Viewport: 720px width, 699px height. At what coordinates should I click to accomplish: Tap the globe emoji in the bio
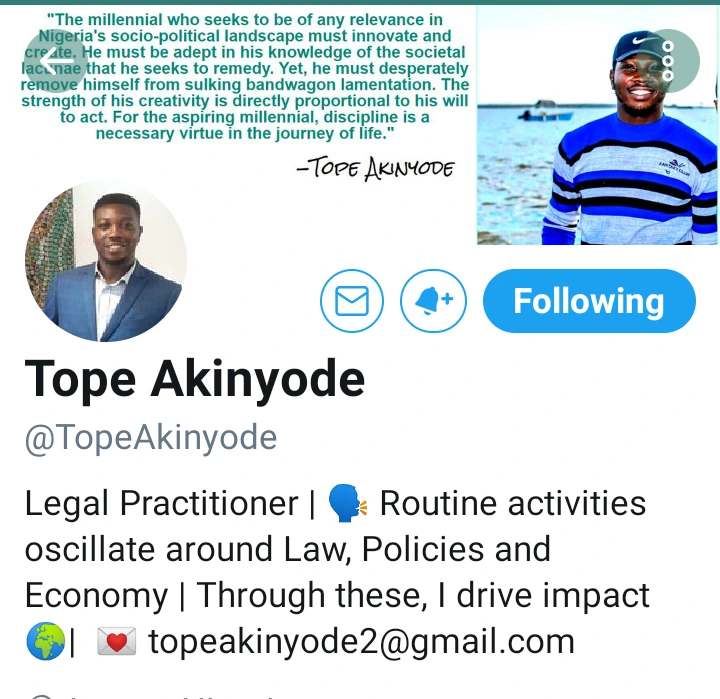[x=45, y=641]
